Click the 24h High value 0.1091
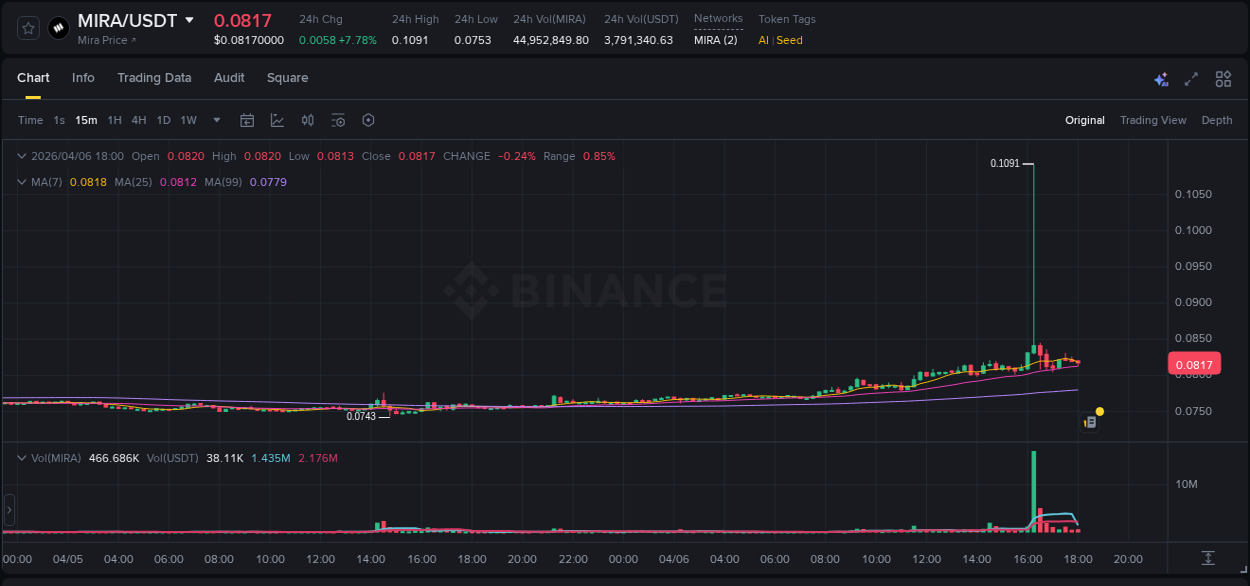The width and height of the screenshot is (1250, 586). click(410, 40)
